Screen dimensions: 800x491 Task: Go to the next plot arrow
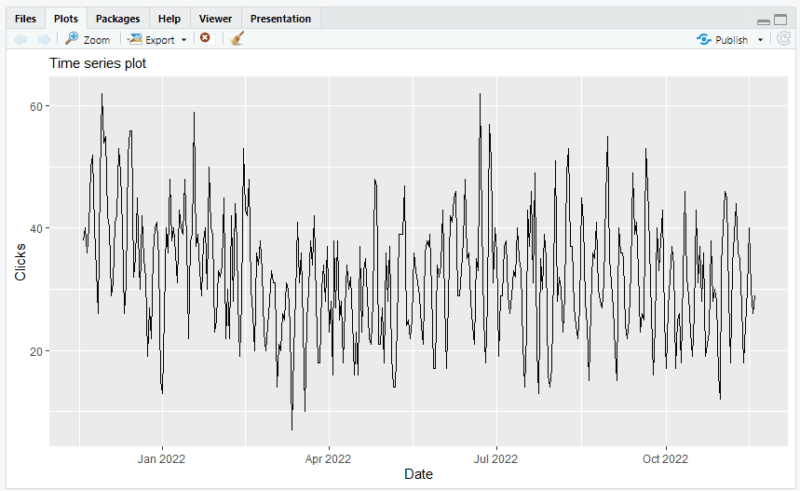[43, 39]
